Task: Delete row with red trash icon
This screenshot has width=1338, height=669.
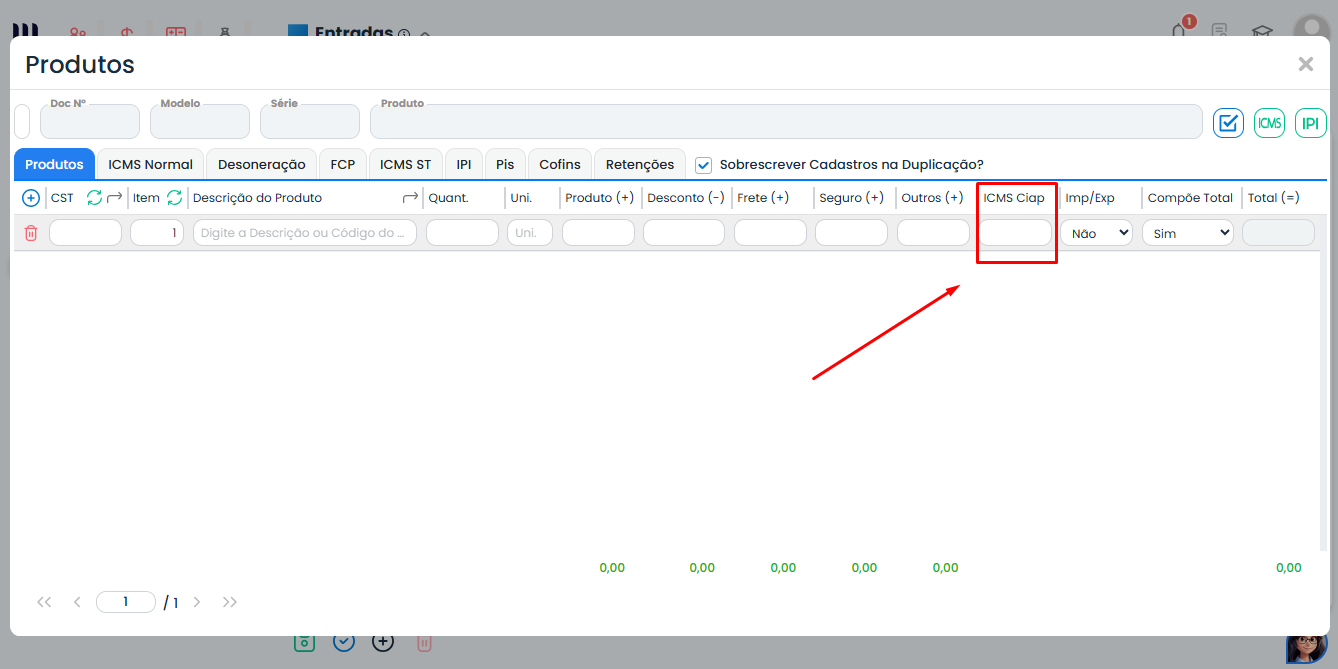Action: click(31, 233)
